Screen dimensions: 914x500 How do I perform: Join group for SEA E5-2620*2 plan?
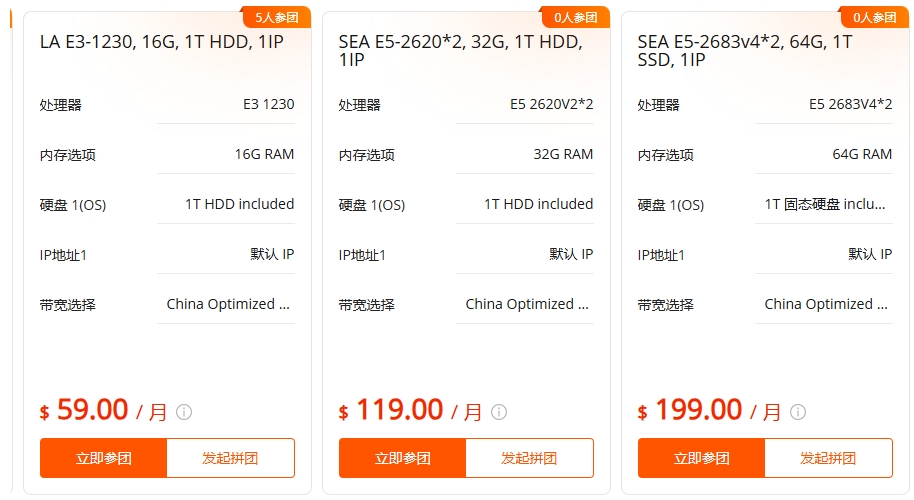pyautogui.click(x=402, y=458)
